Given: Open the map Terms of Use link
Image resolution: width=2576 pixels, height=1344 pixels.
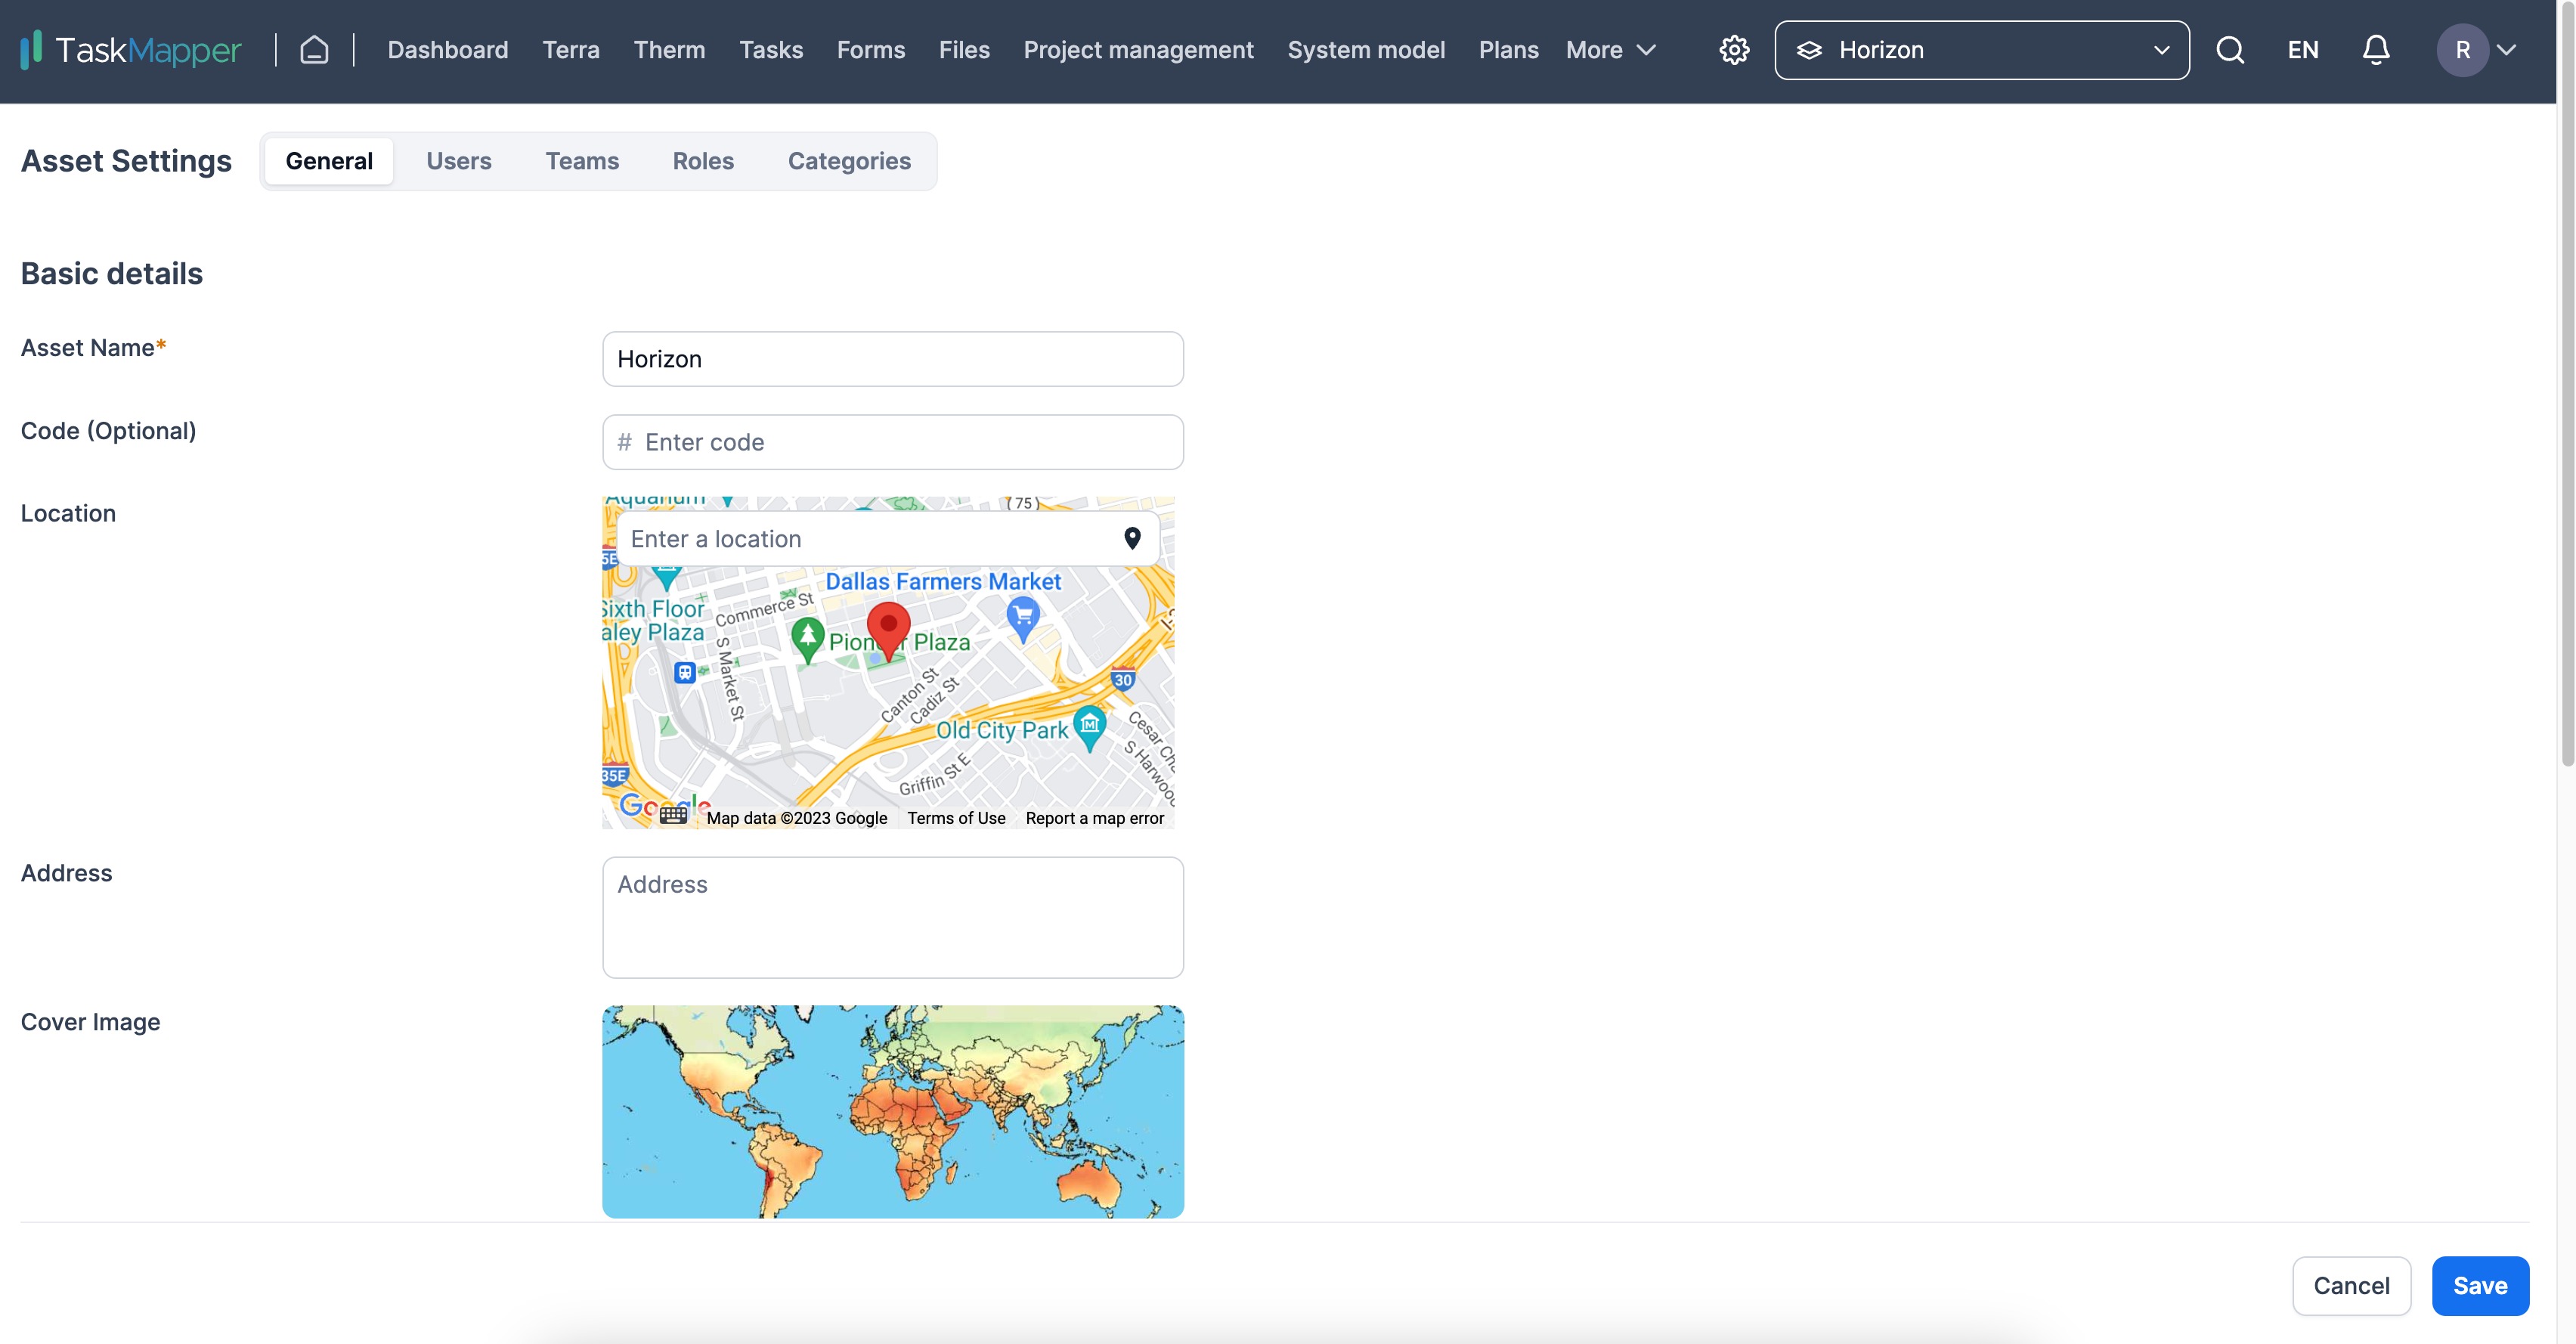Looking at the screenshot, I should tap(956, 818).
